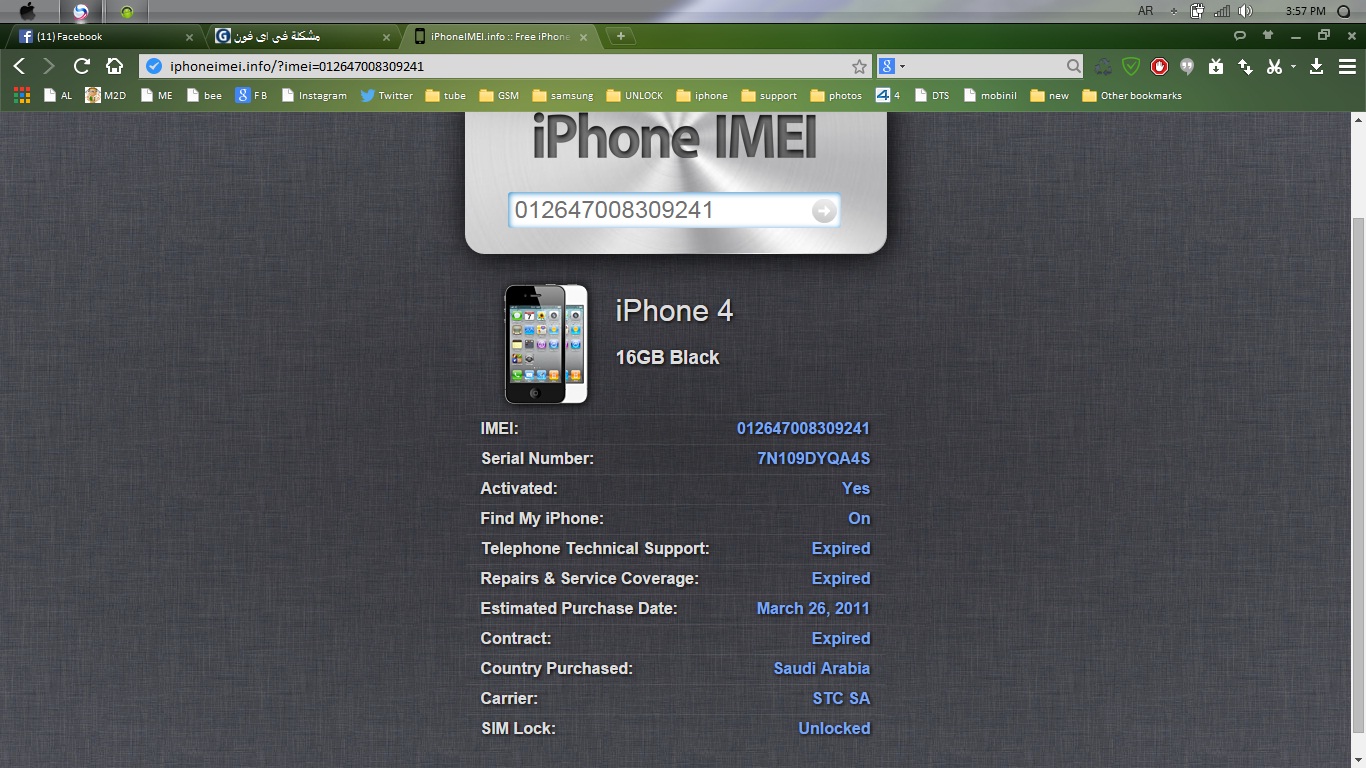Open the downloads arrow icon

tap(1316, 66)
